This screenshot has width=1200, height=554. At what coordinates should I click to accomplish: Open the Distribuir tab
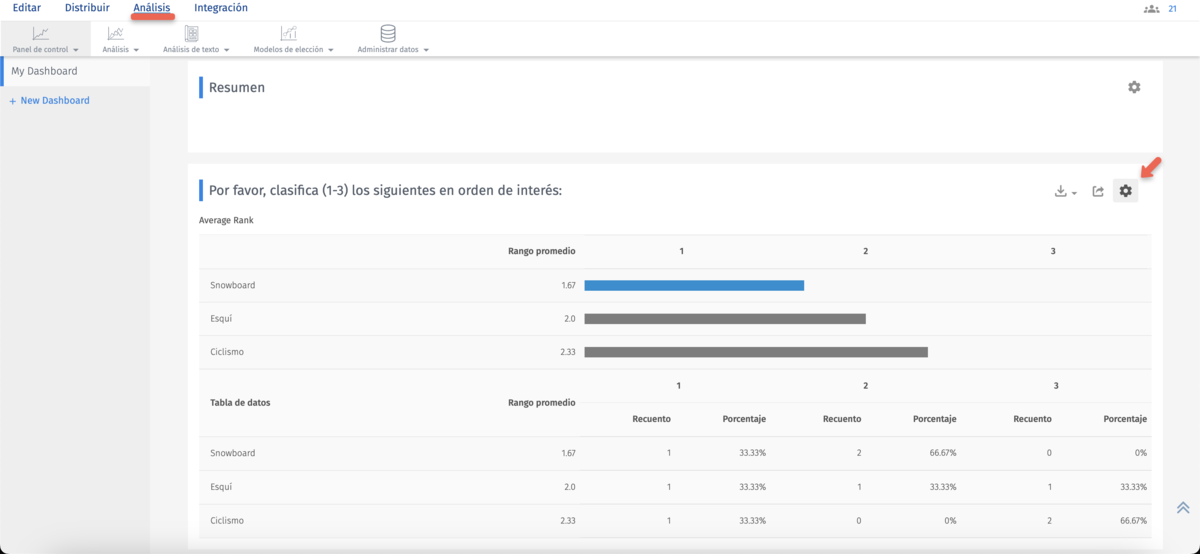click(87, 8)
